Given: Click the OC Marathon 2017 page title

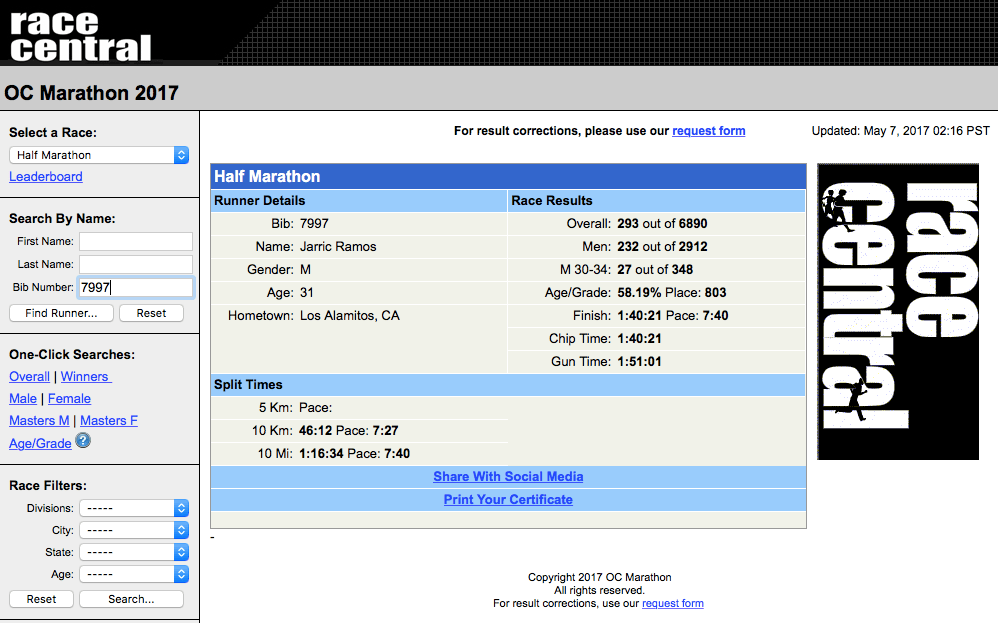Looking at the screenshot, I should click(x=92, y=93).
